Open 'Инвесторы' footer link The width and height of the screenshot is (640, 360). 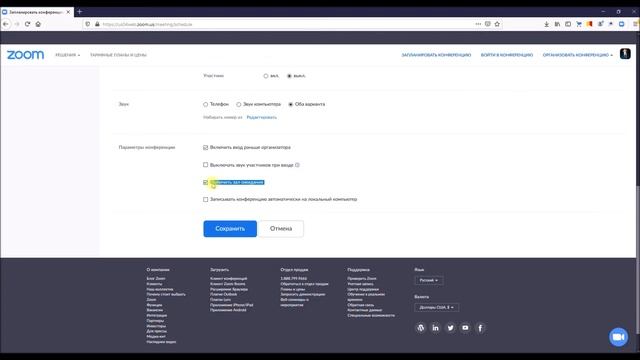click(x=156, y=326)
